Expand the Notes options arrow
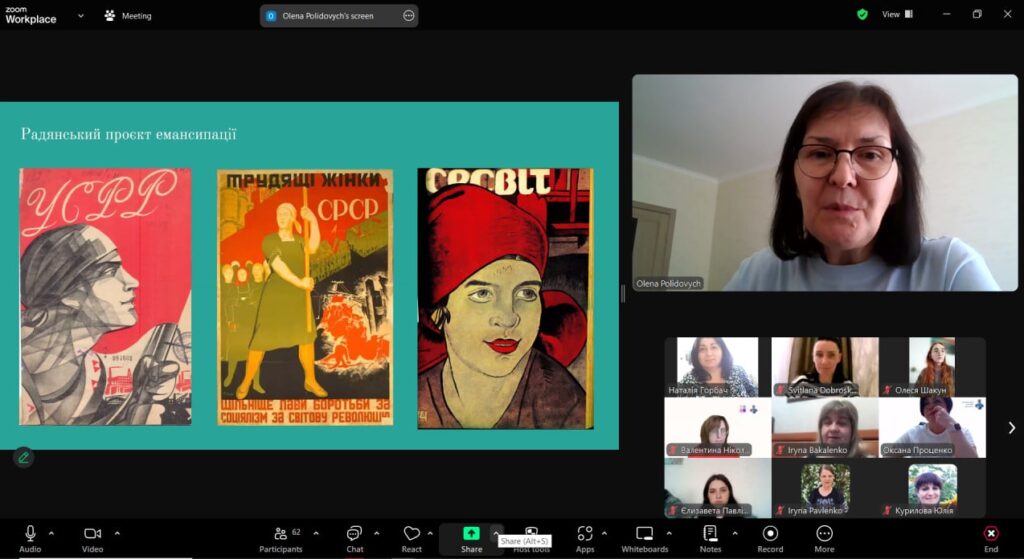The width and height of the screenshot is (1024, 559). [x=735, y=534]
